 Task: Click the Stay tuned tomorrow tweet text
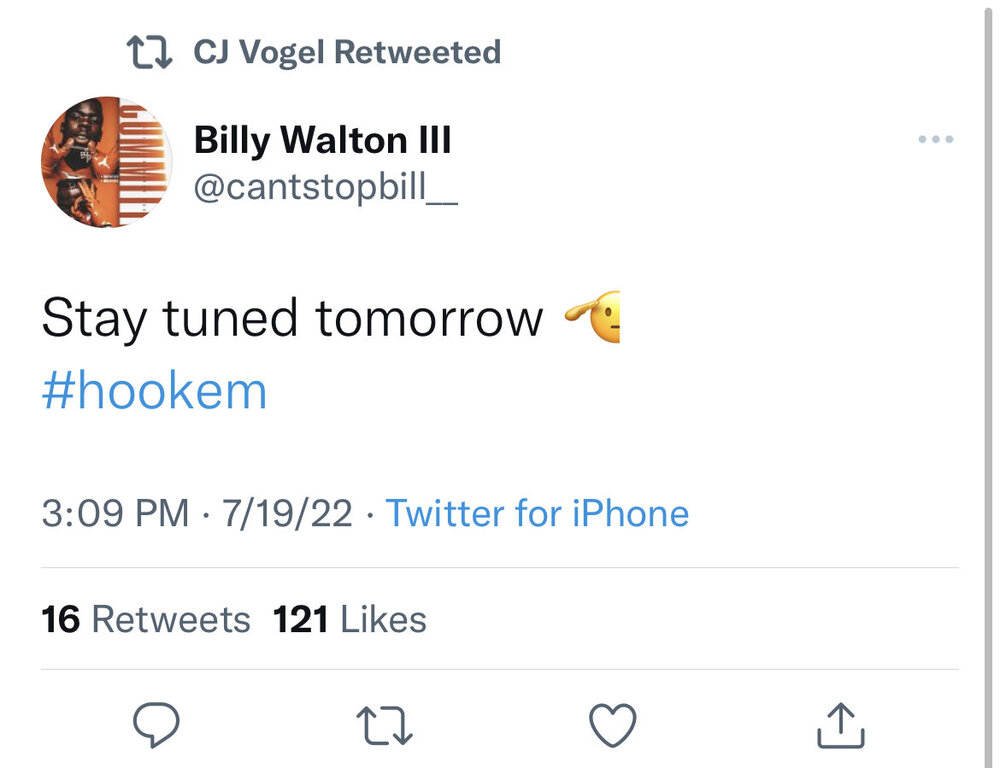292,318
